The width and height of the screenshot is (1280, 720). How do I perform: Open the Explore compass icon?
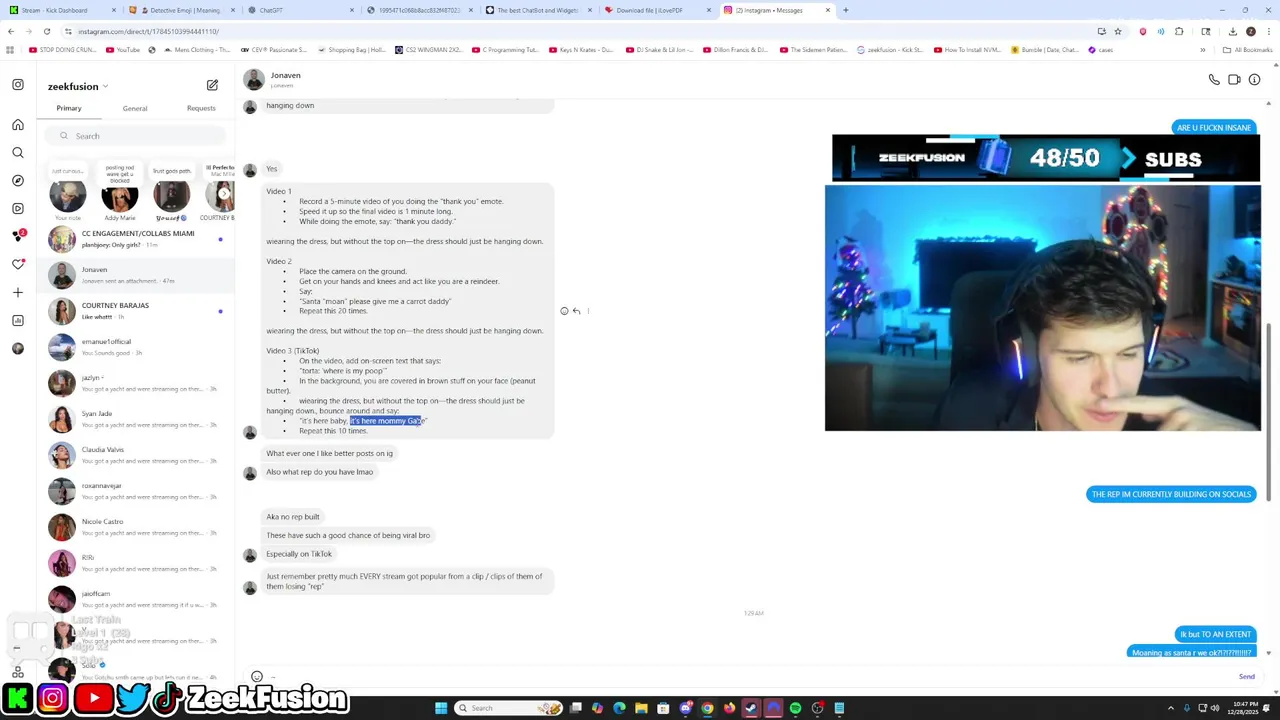point(18,181)
